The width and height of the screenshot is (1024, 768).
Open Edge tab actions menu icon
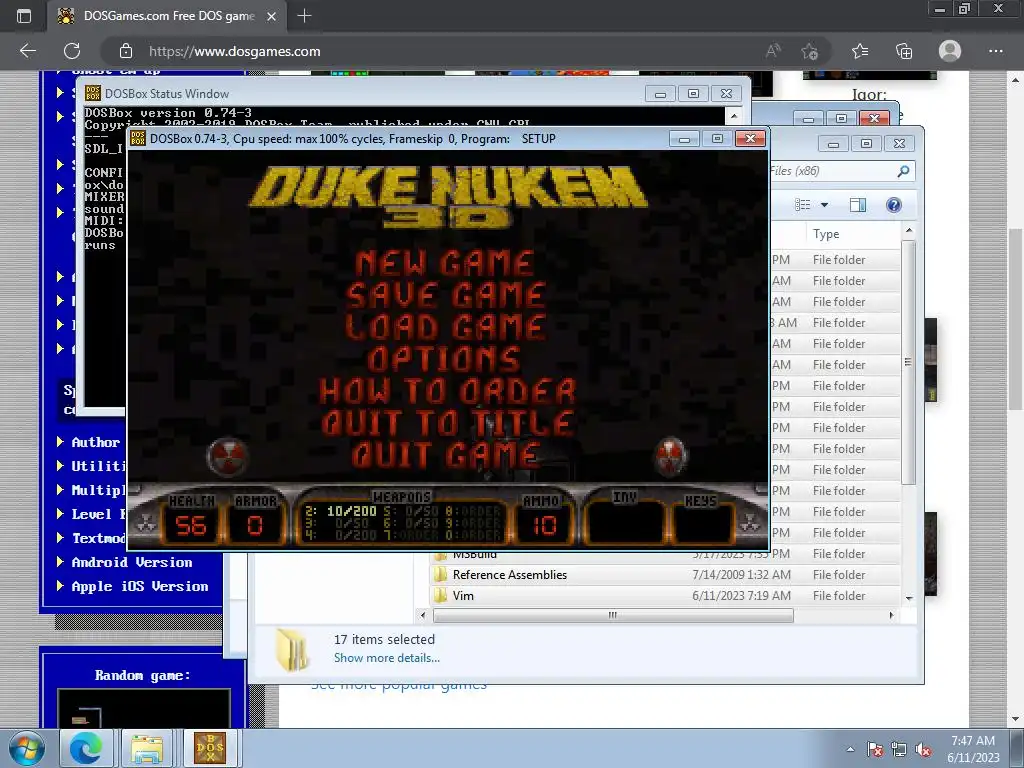(x=24, y=16)
